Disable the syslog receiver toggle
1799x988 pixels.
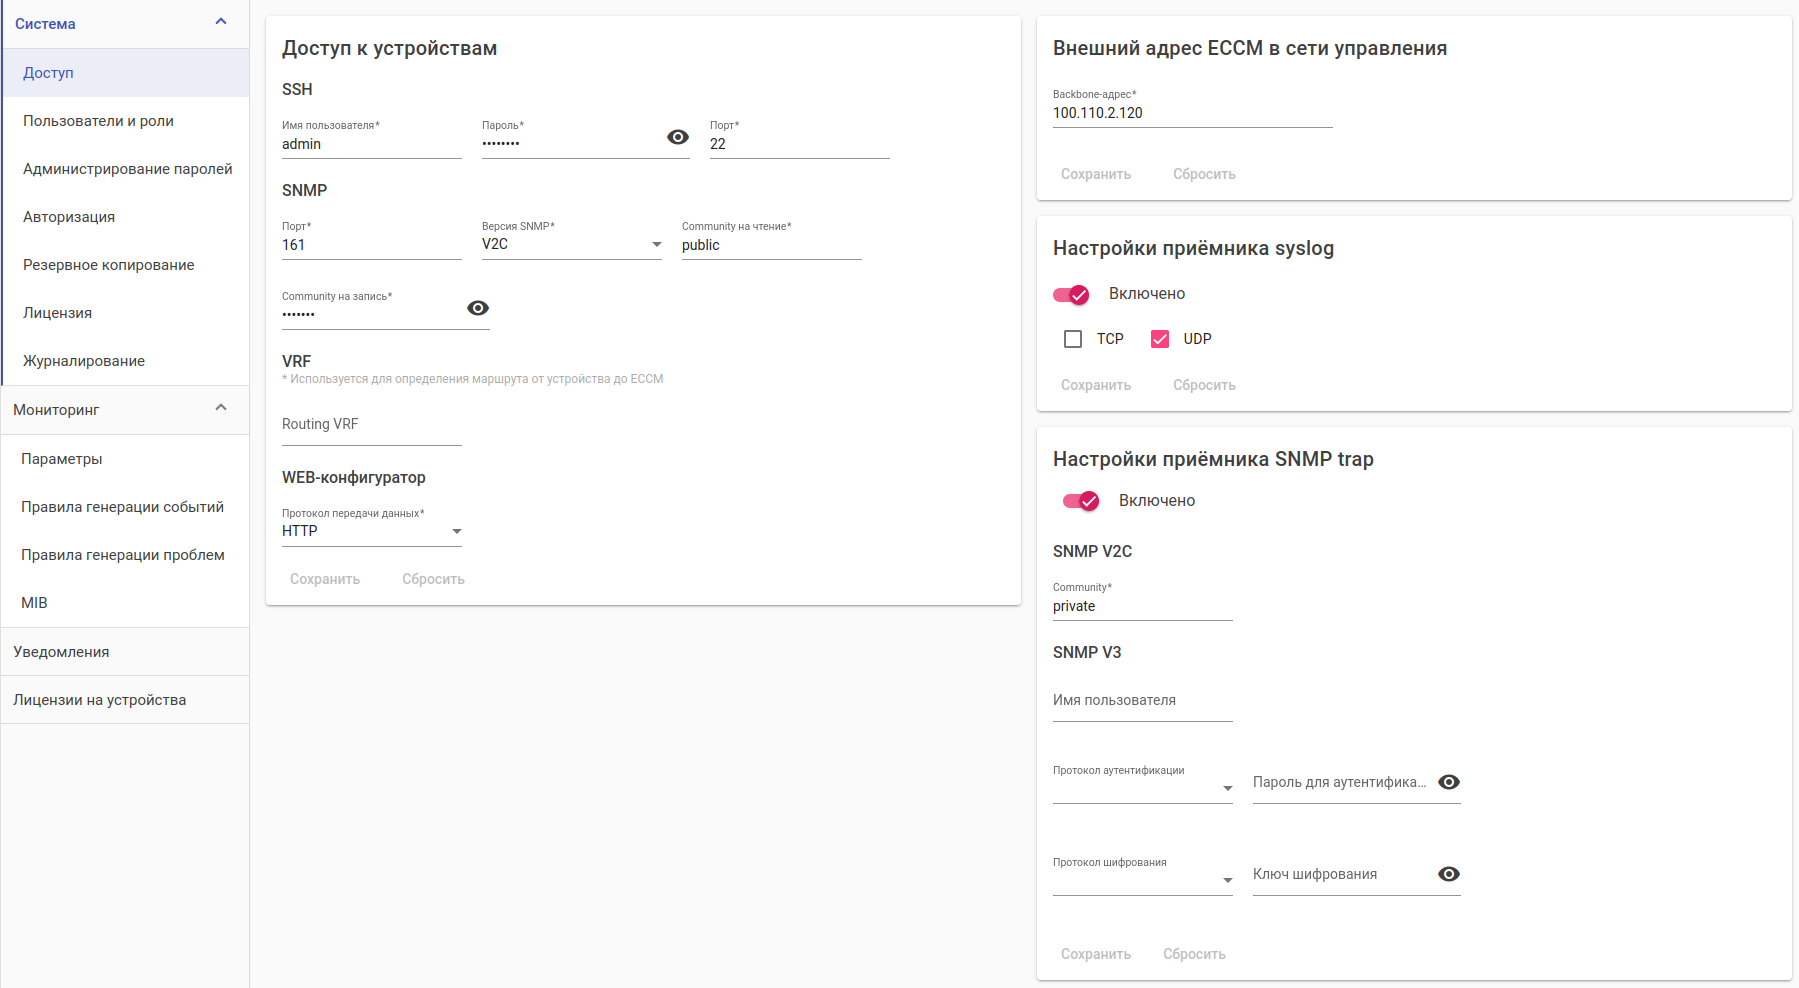pos(1071,294)
